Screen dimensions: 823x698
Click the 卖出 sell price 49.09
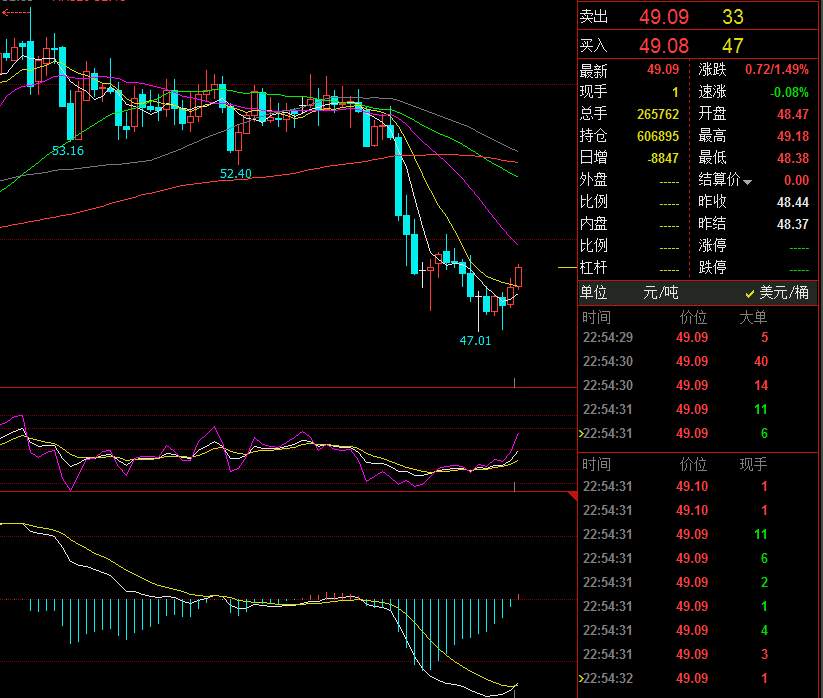[663, 17]
